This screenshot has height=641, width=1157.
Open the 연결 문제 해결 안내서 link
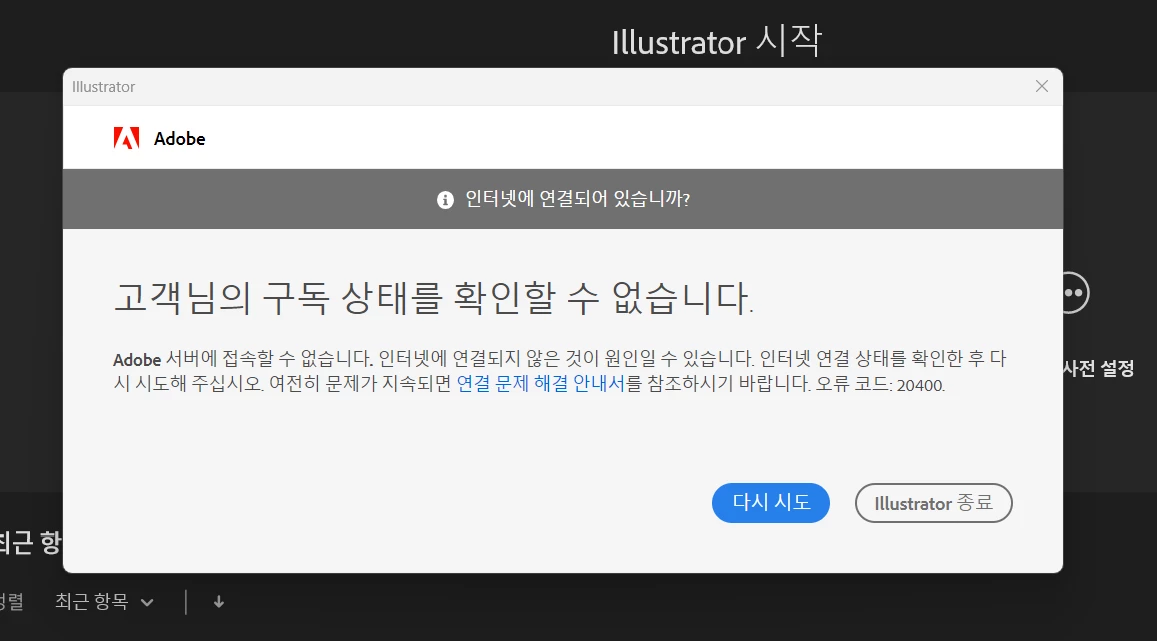(x=540, y=384)
